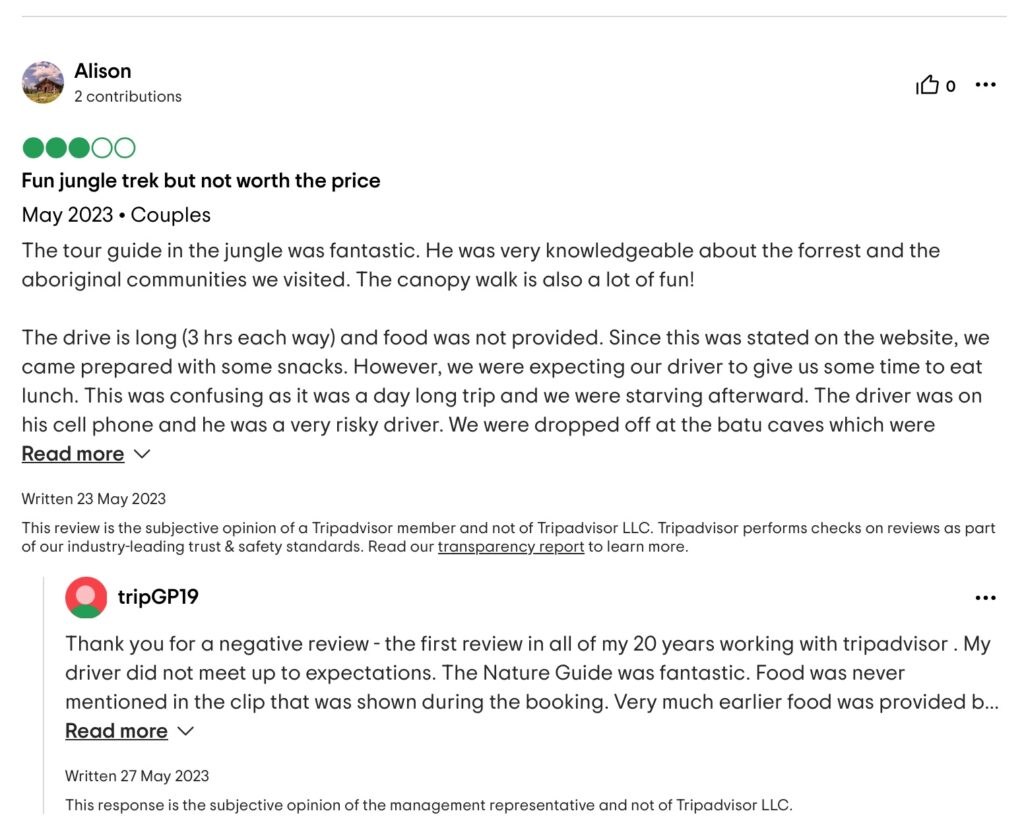
Task: Click the helpful vote count number 0
Action: point(950,86)
